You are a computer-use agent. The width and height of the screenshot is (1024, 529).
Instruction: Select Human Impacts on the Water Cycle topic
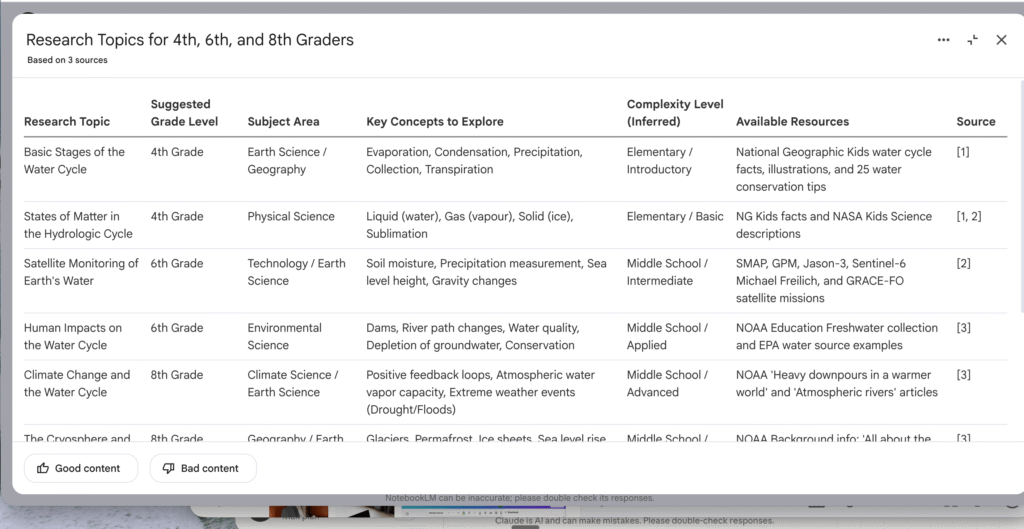point(73,336)
